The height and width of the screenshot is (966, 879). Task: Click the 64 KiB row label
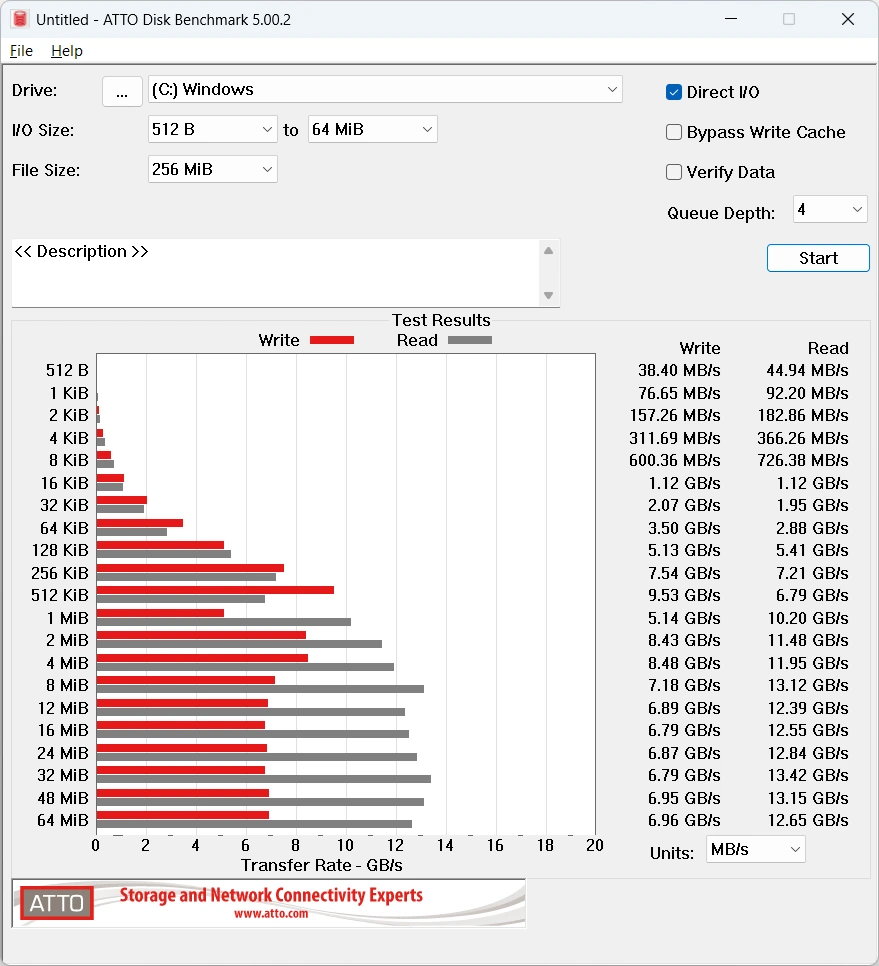click(x=64, y=528)
